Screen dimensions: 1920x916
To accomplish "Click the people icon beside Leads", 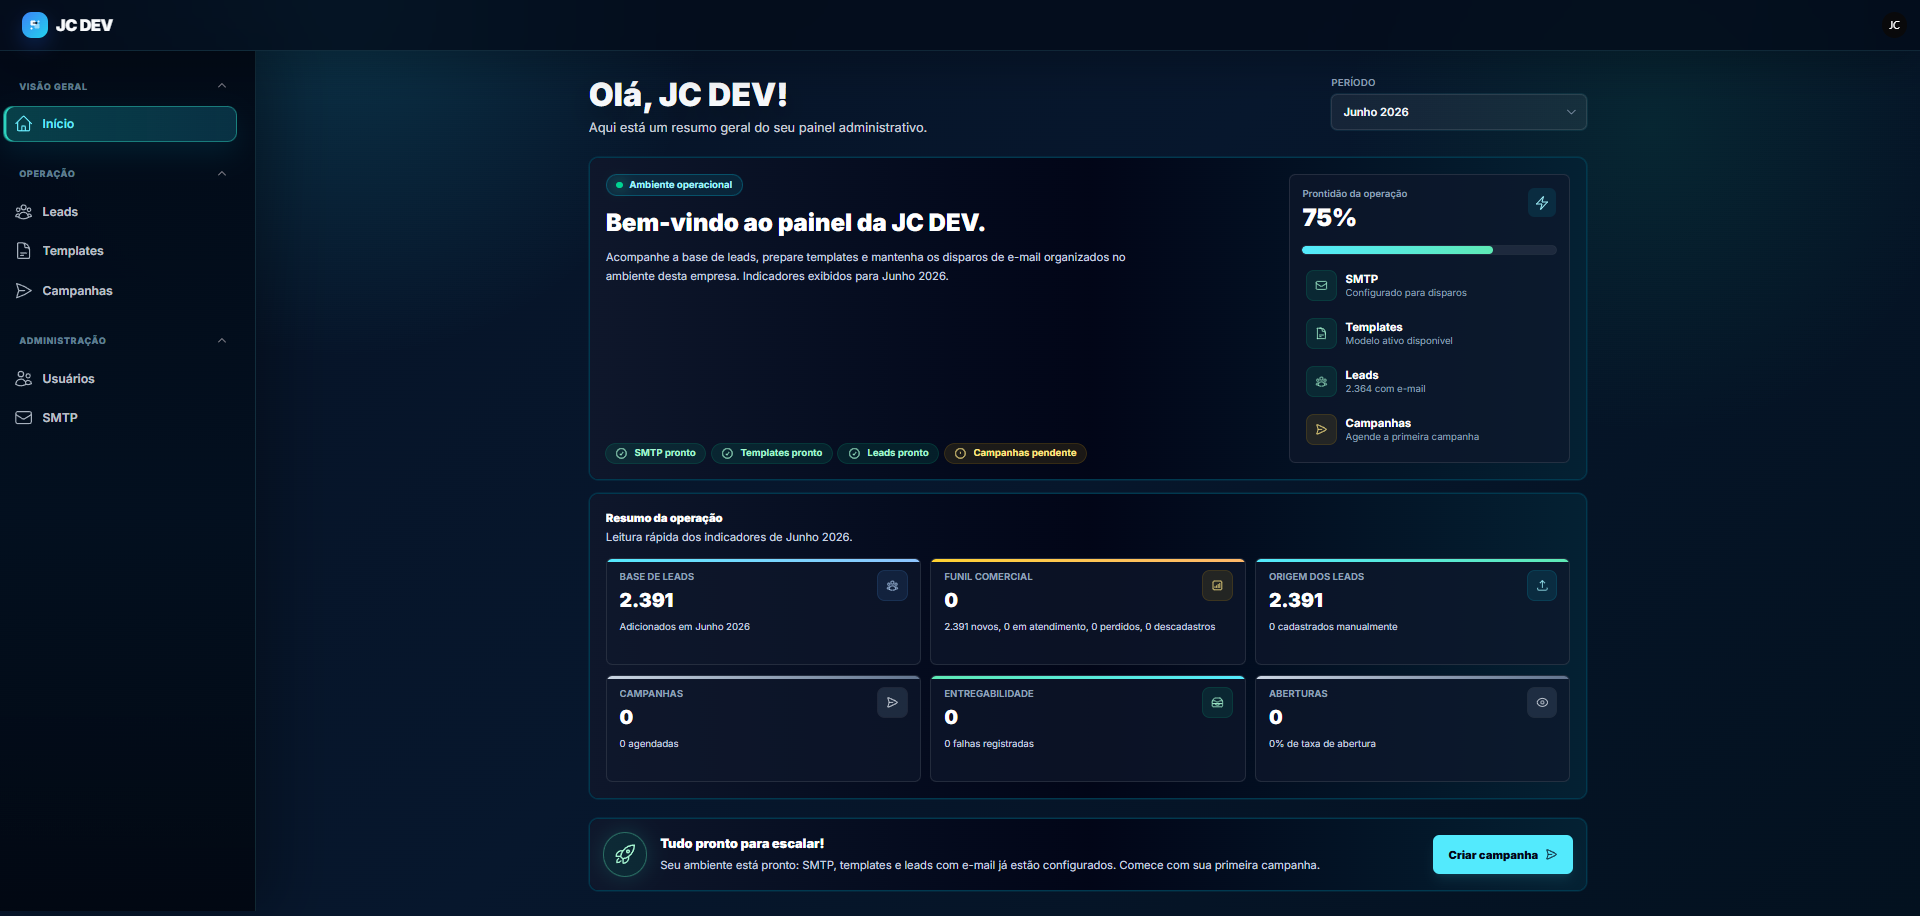I will [x=24, y=212].
